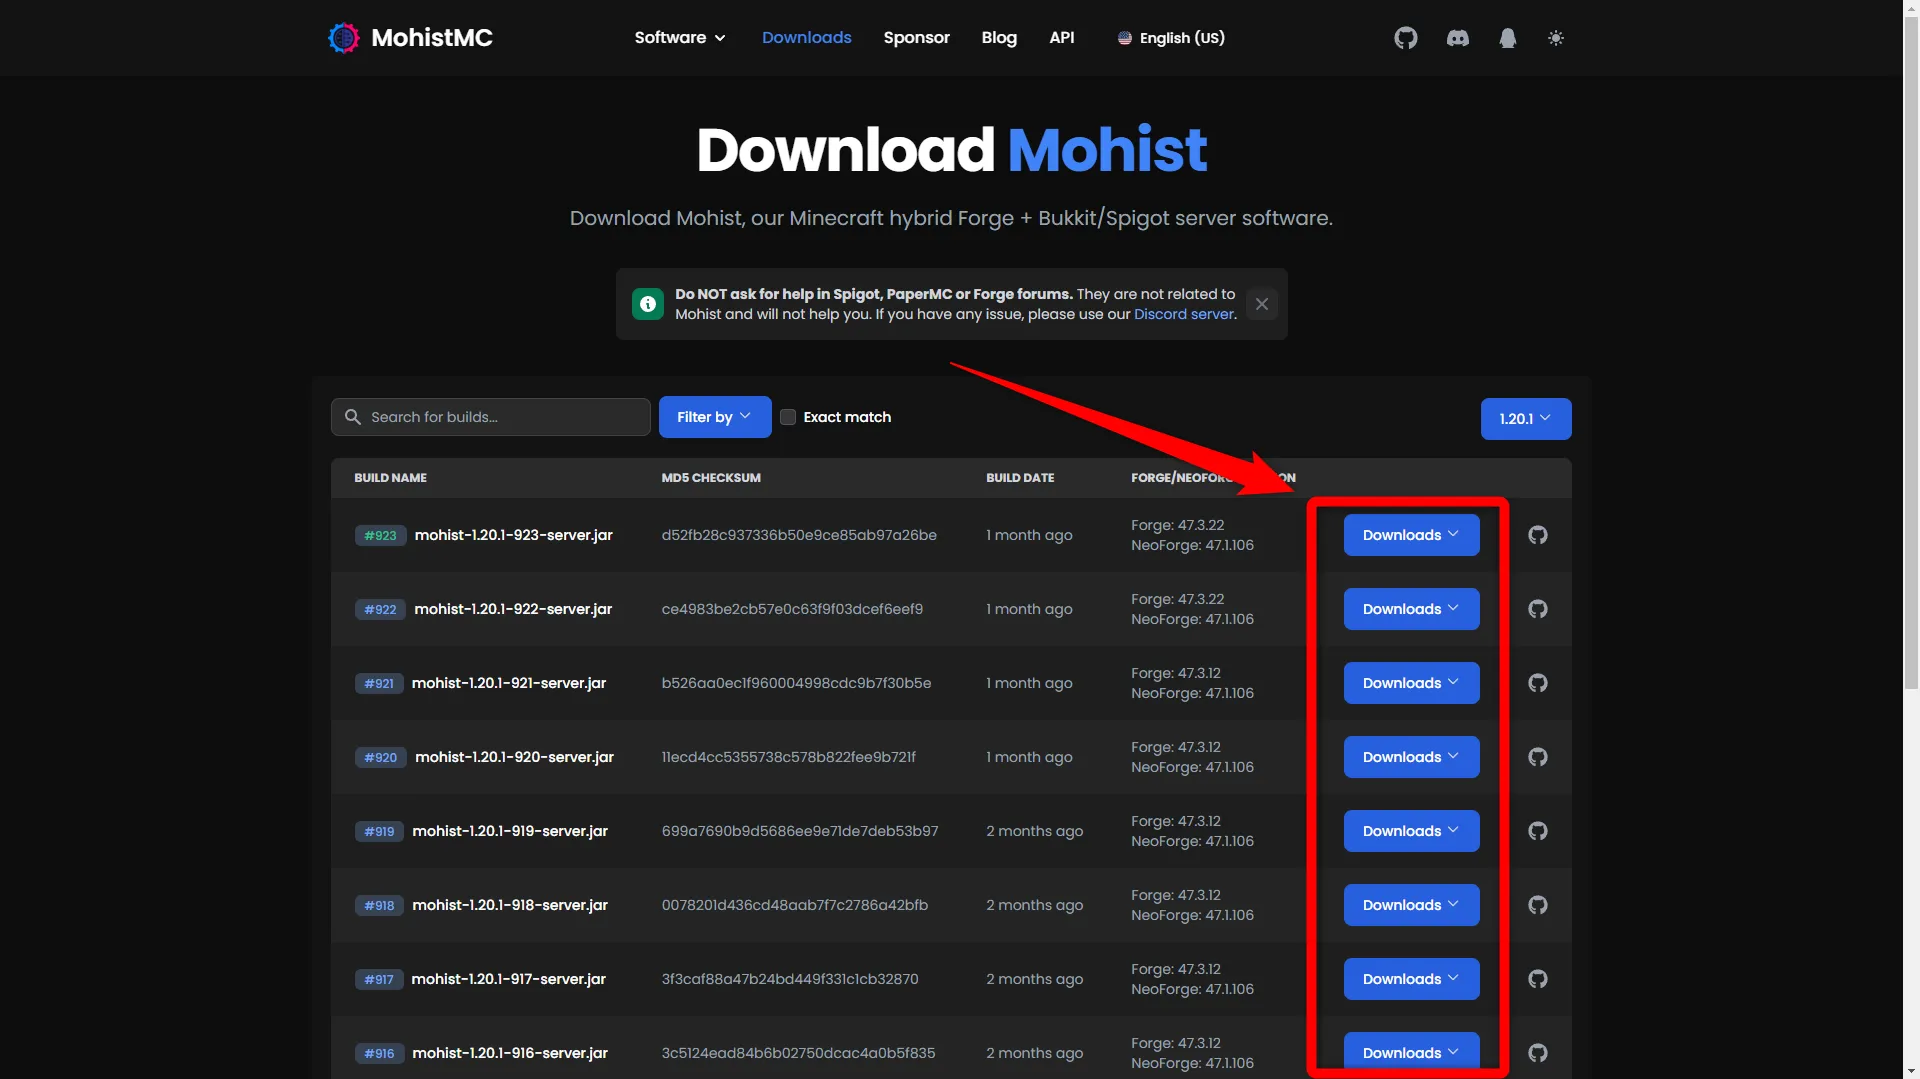1920x1079 pixels.
Task: Open the English (US) language menu
Action: click(x=1171, y=38)
